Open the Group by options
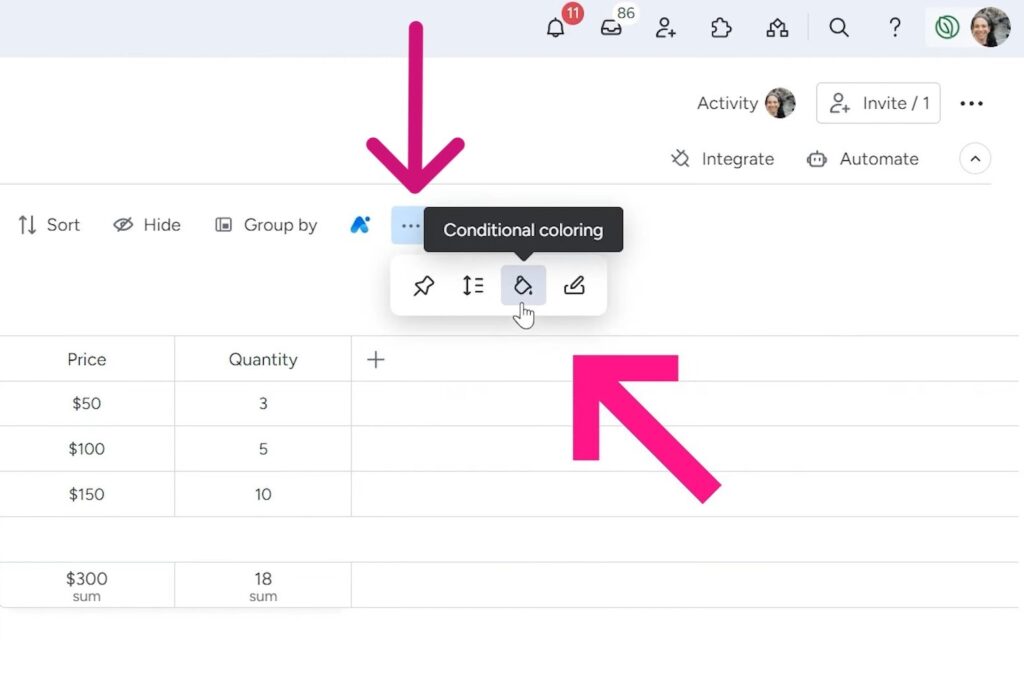 (266, 225)
